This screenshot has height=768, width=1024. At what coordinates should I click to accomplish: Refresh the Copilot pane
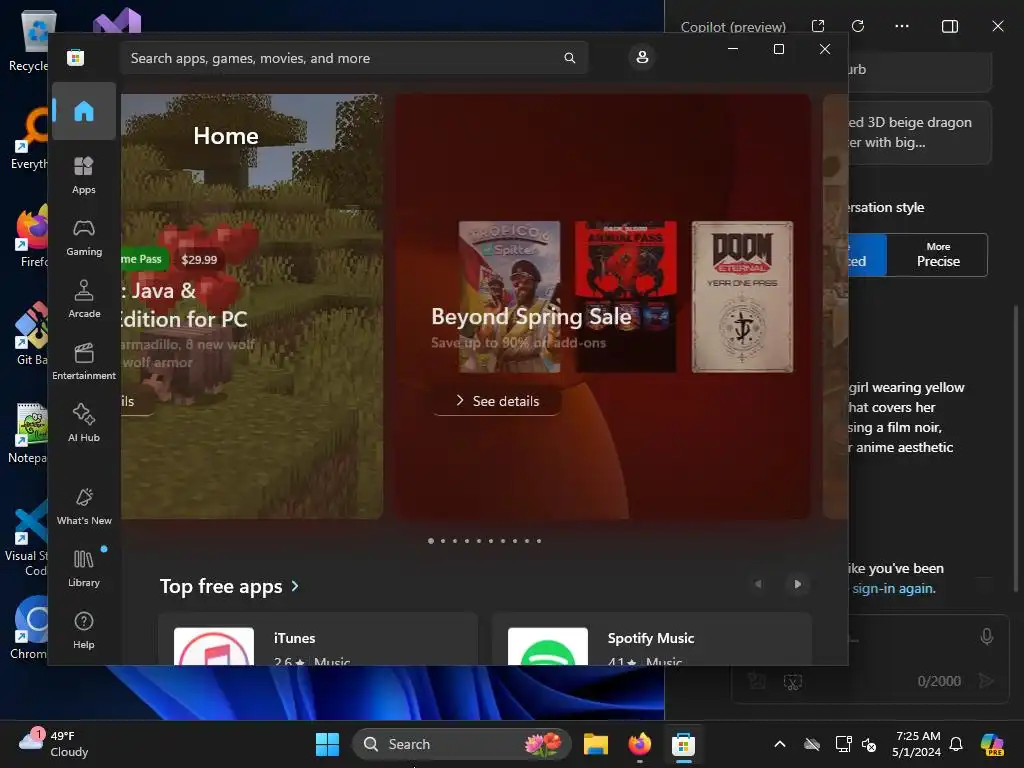pyautogui.click(x=858, y=26)
